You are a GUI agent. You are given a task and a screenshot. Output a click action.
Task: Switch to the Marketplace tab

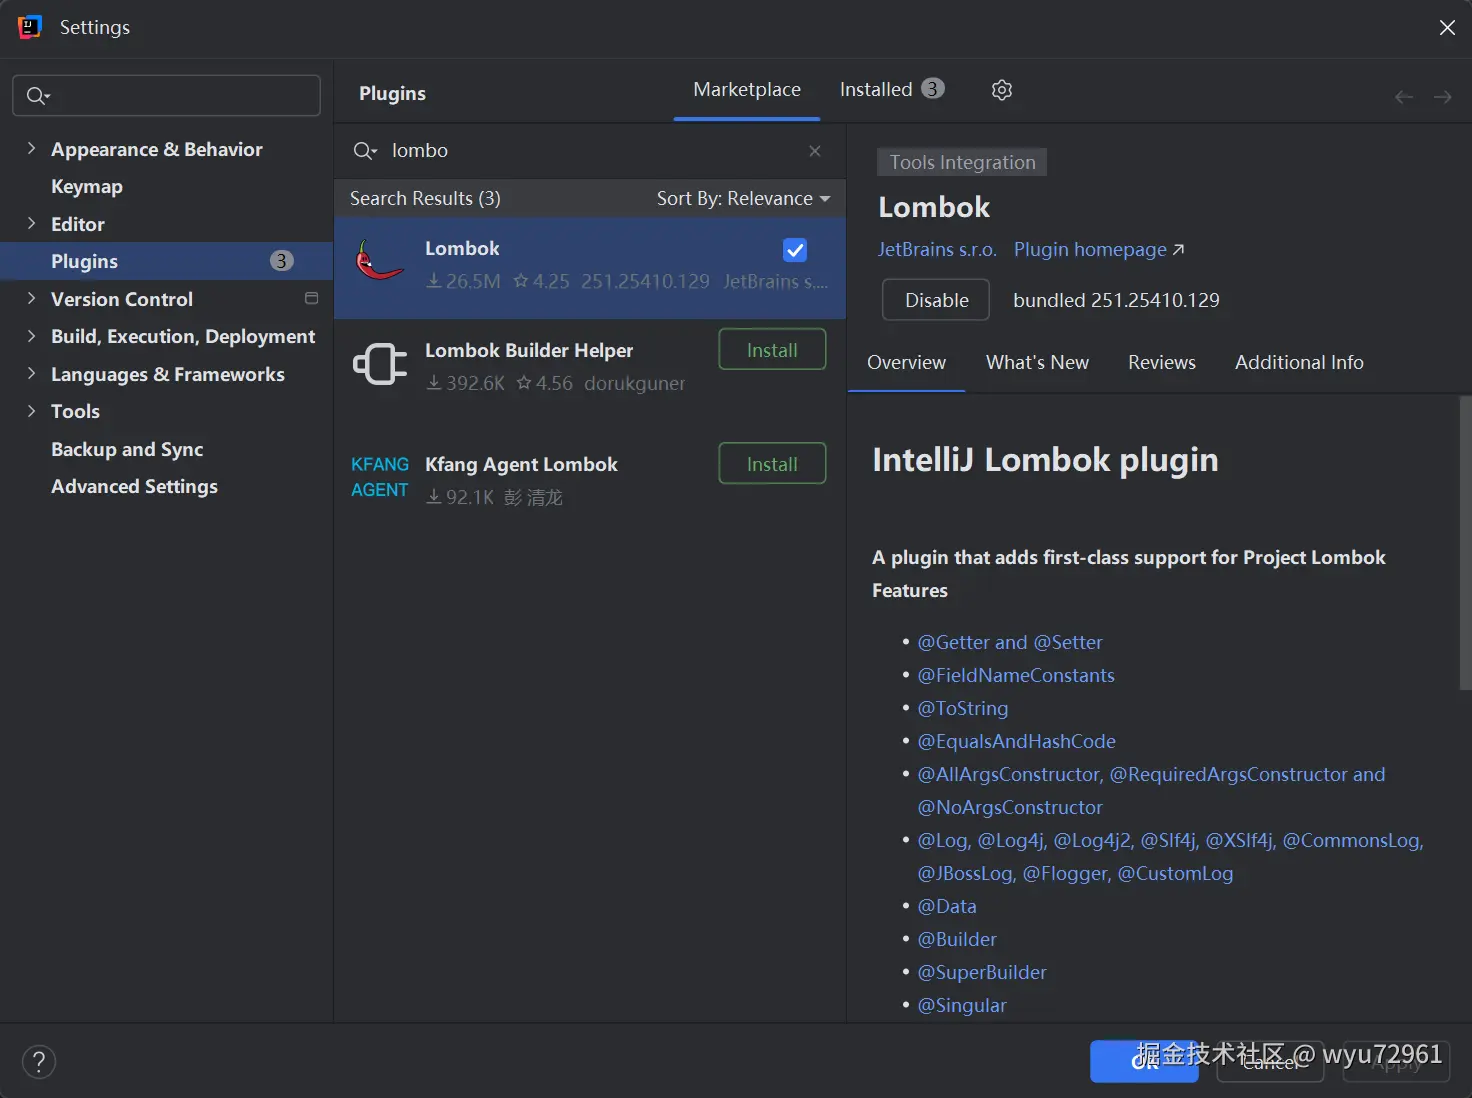coord(747,90)
